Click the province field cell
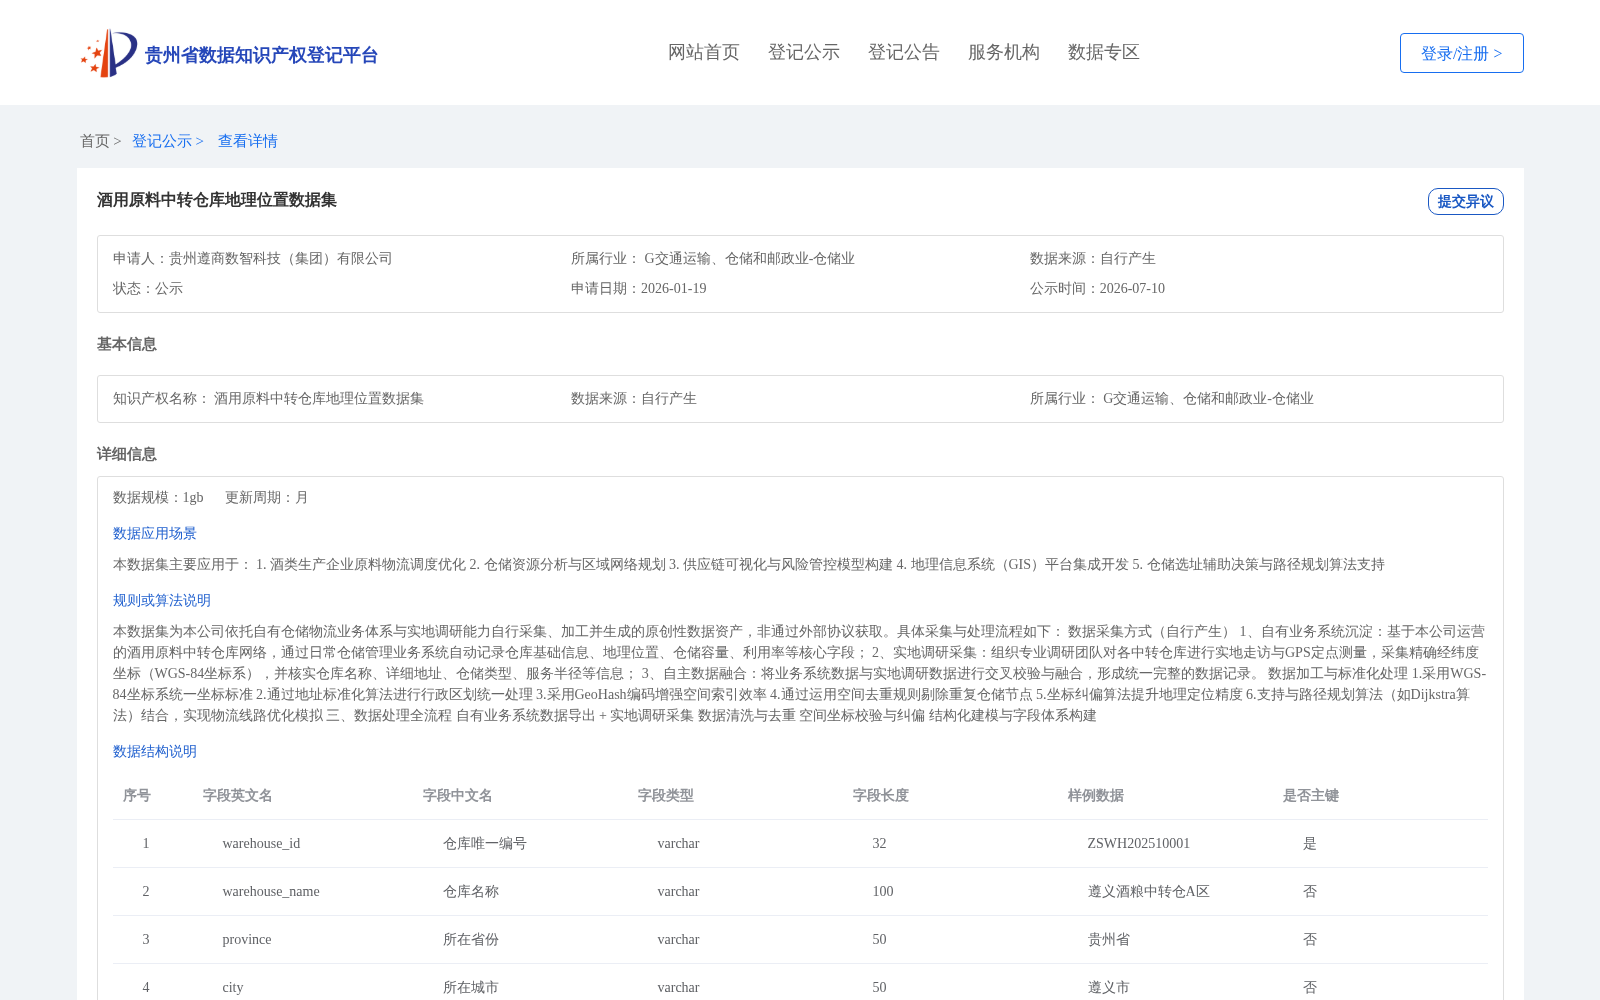 (x=247, y=939)
